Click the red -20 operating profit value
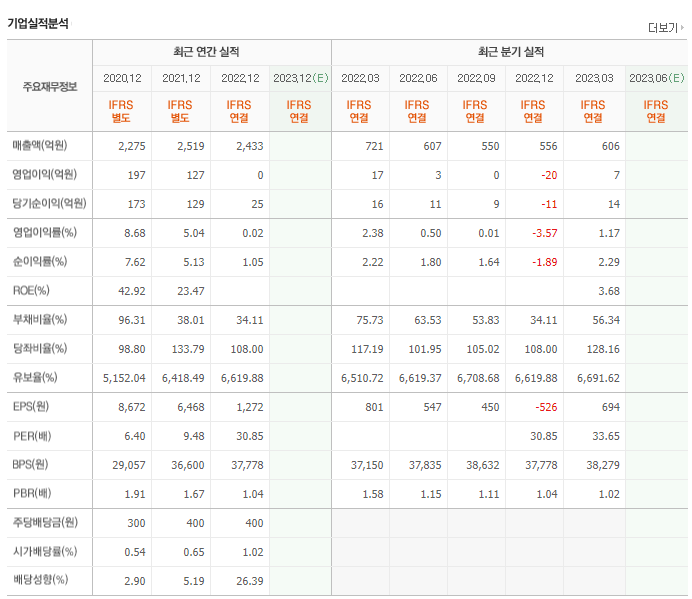Viewport: 692px width, 599px height. pos(549,175)
